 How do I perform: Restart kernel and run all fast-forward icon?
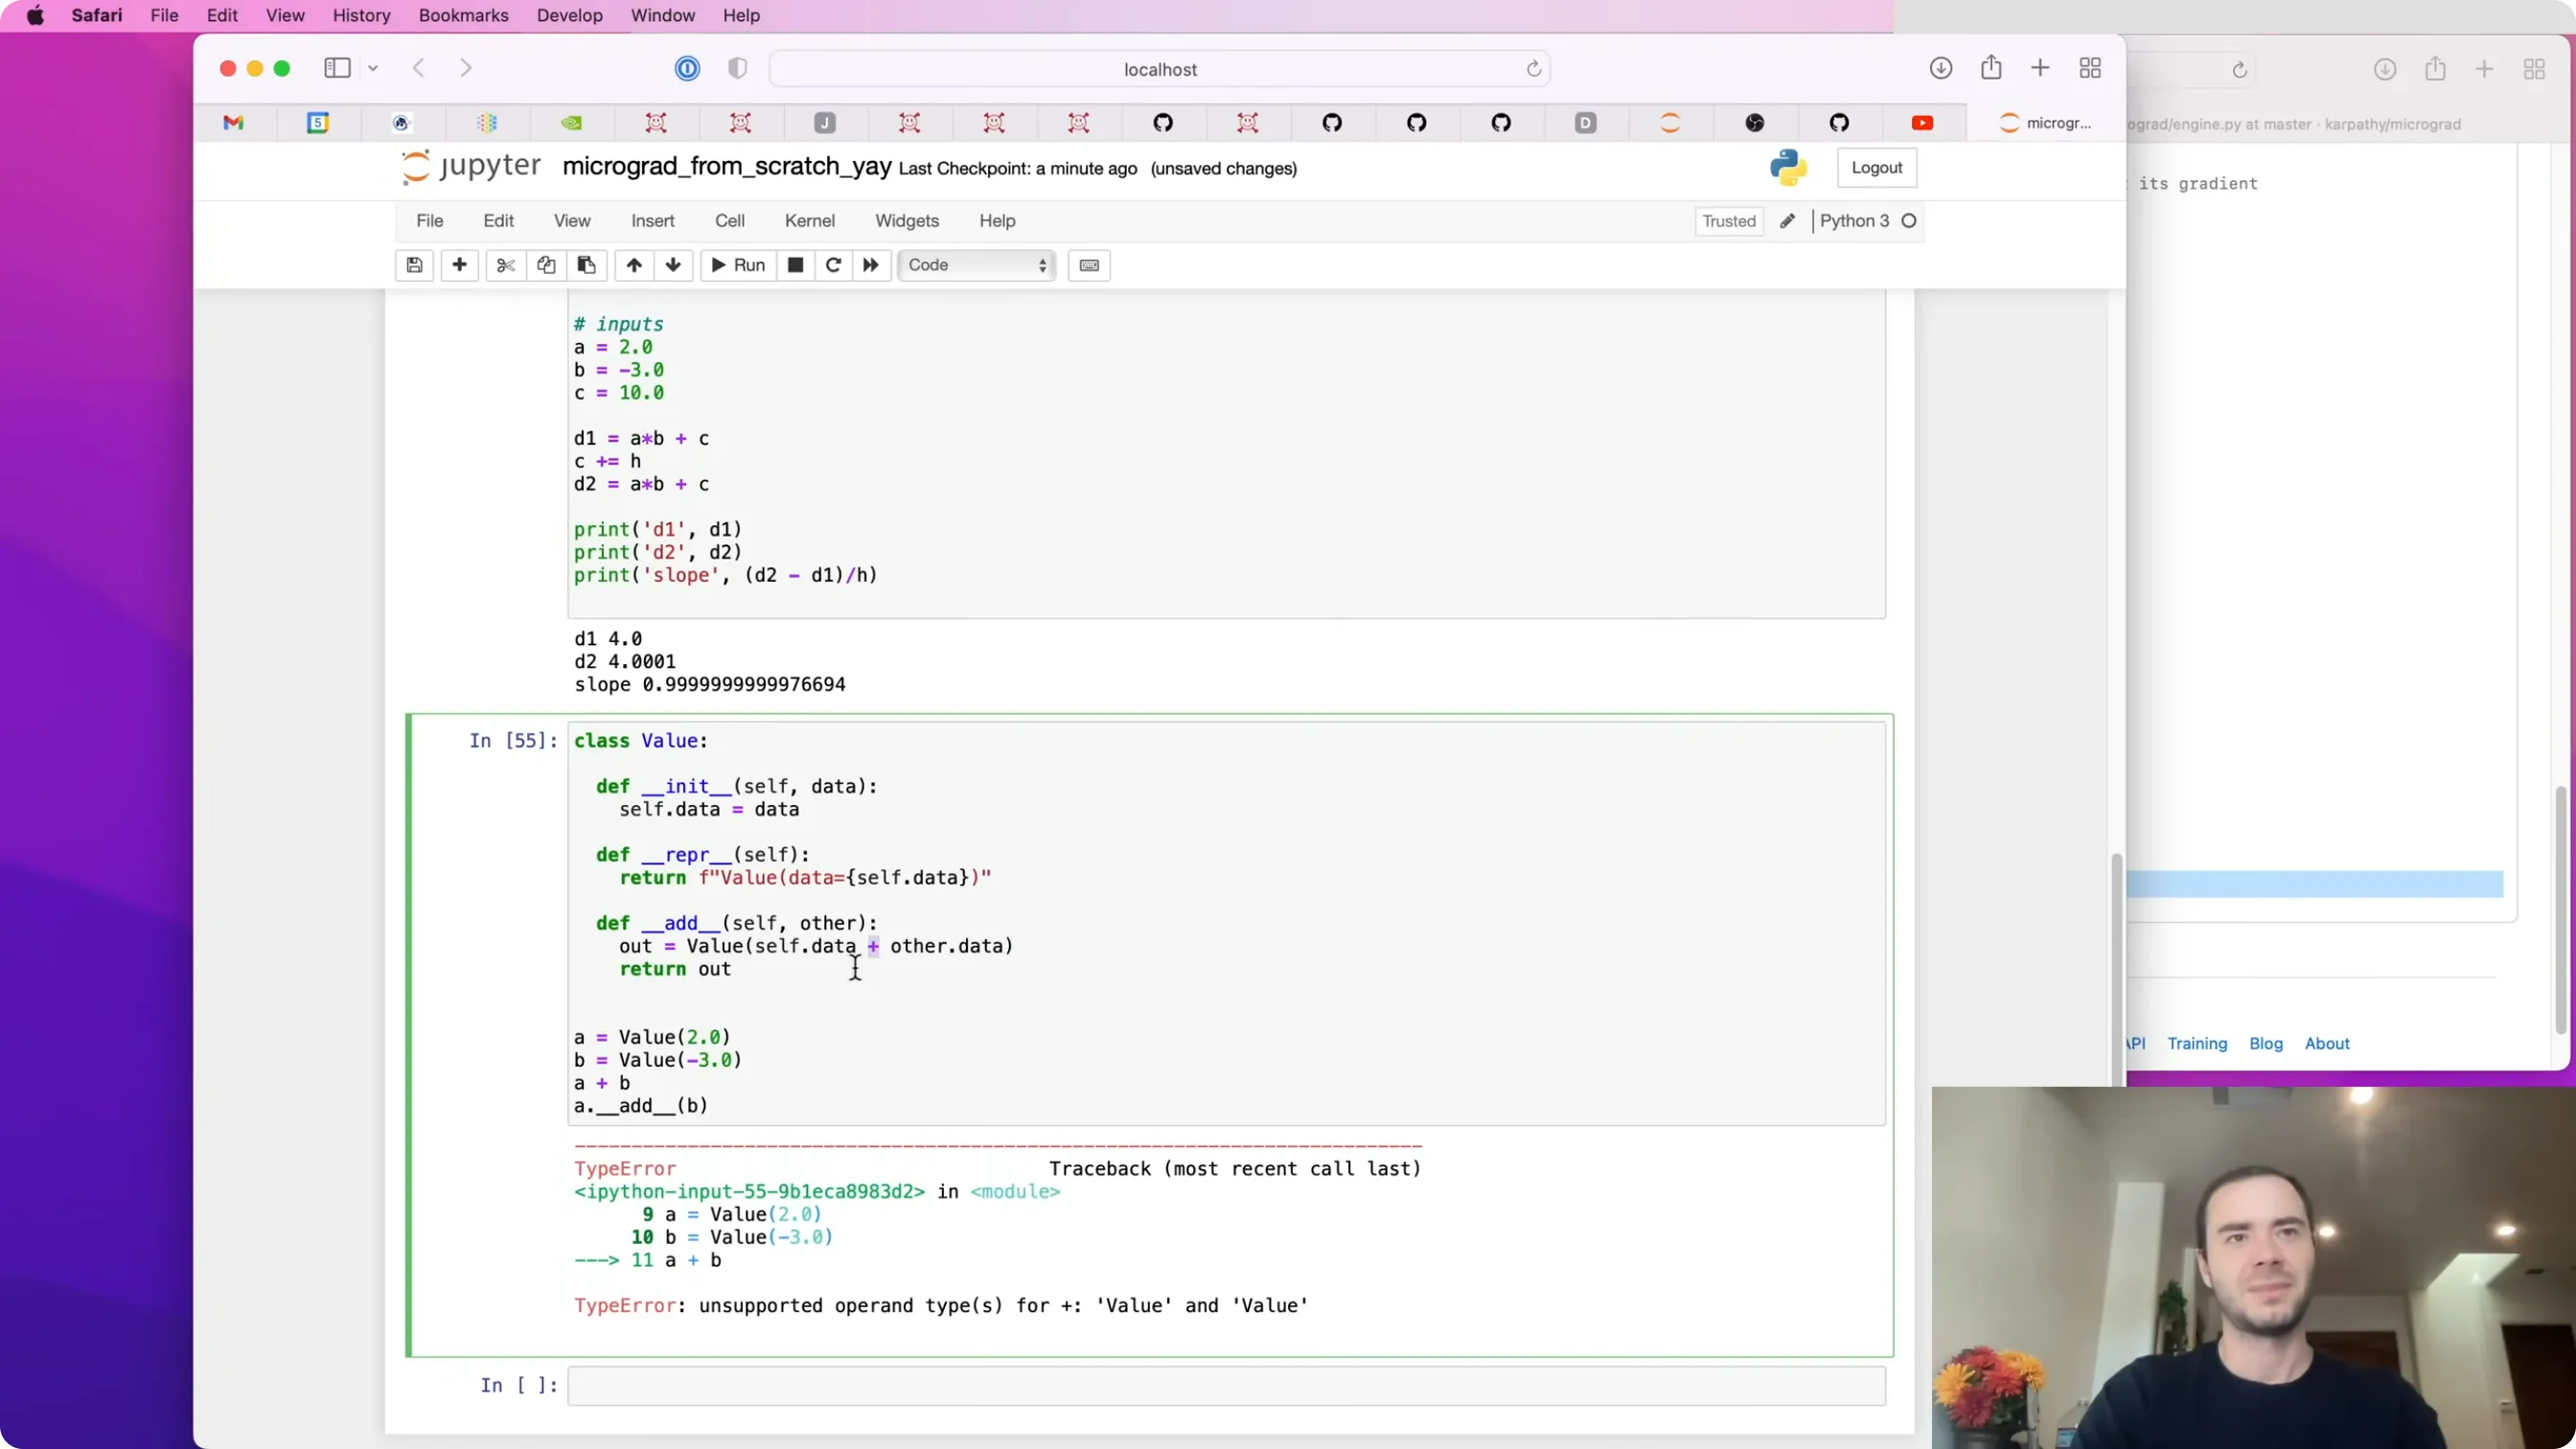871,265
